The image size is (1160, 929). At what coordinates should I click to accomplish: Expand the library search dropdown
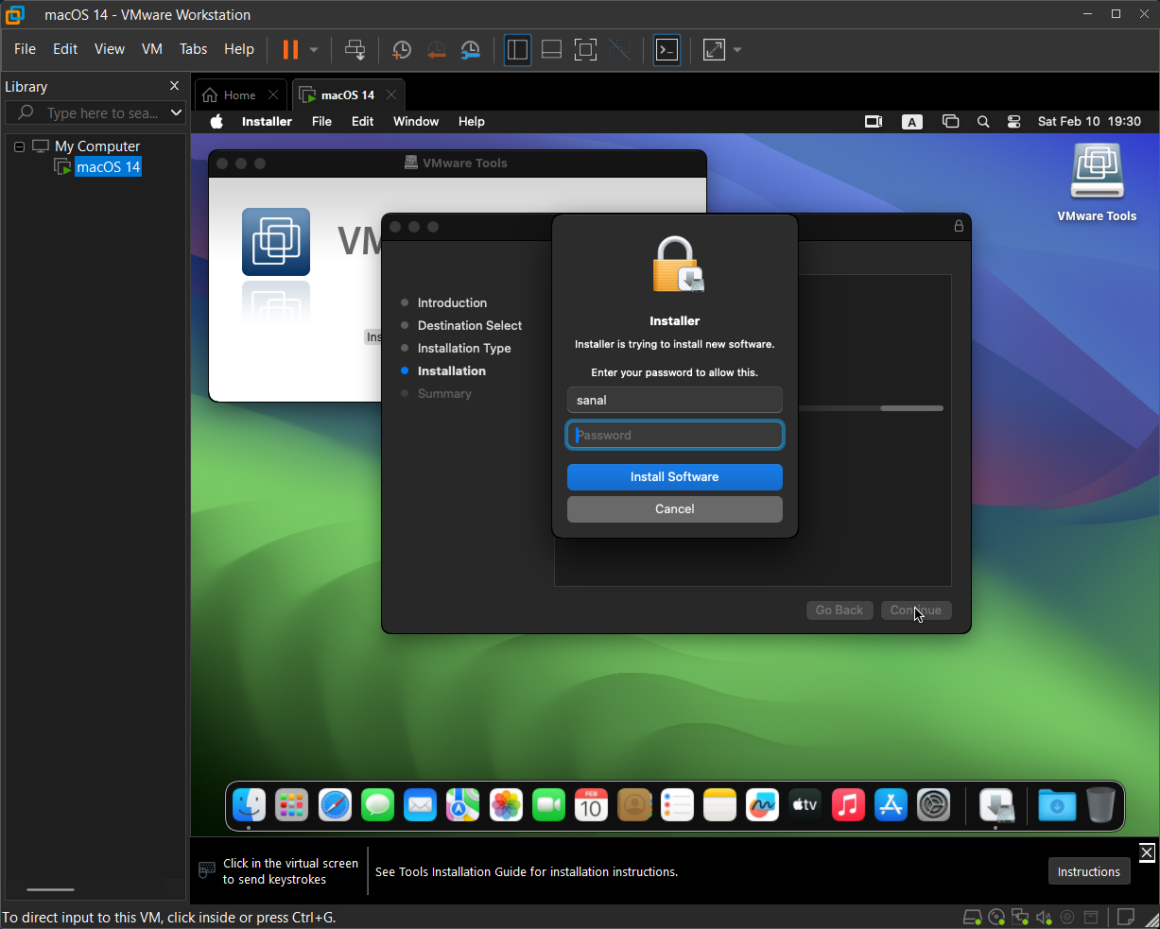pyautogui.click(x=176, y=113)
